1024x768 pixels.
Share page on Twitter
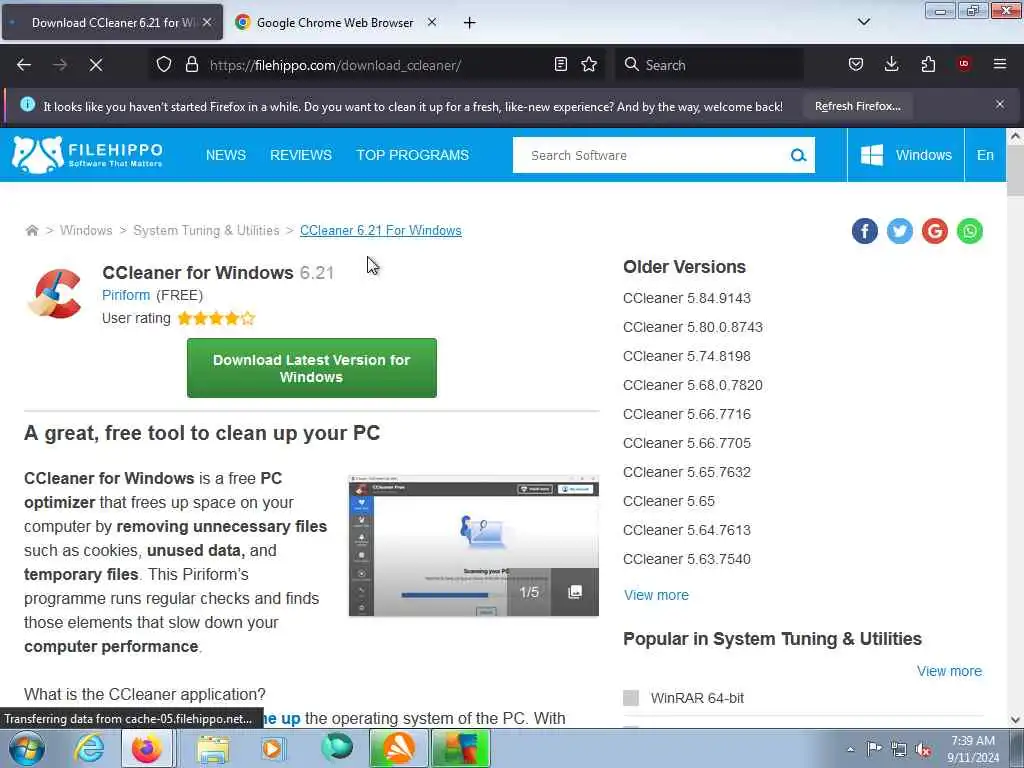pos(900,231)
